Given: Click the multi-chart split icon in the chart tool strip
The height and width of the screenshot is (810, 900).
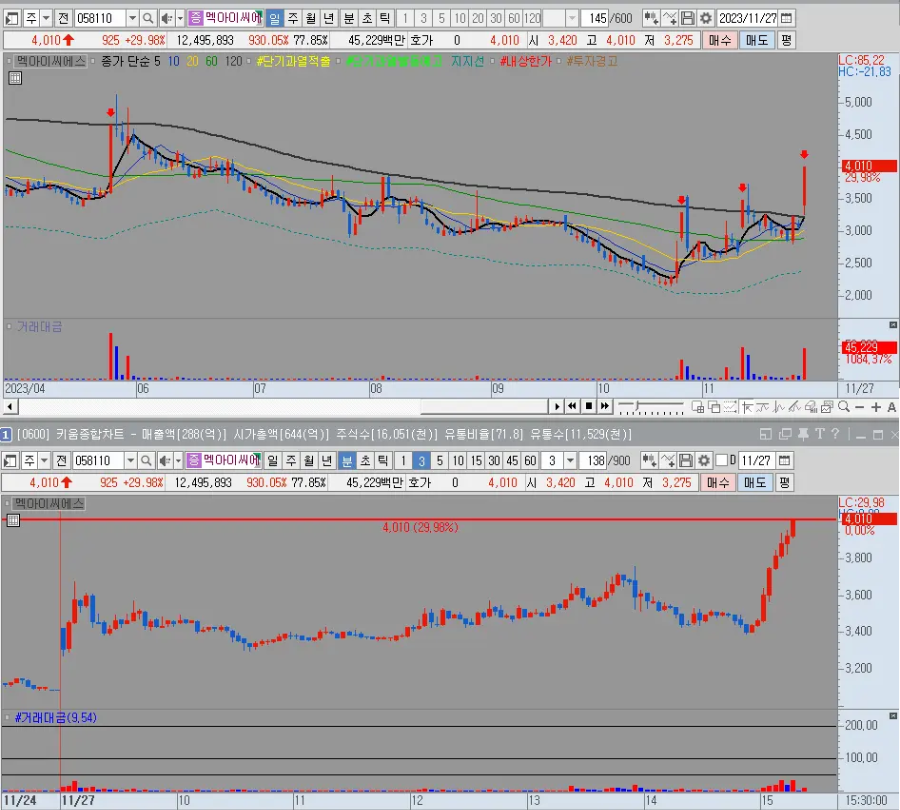Looking at the screenshot, I should click(x=698, y=407).
